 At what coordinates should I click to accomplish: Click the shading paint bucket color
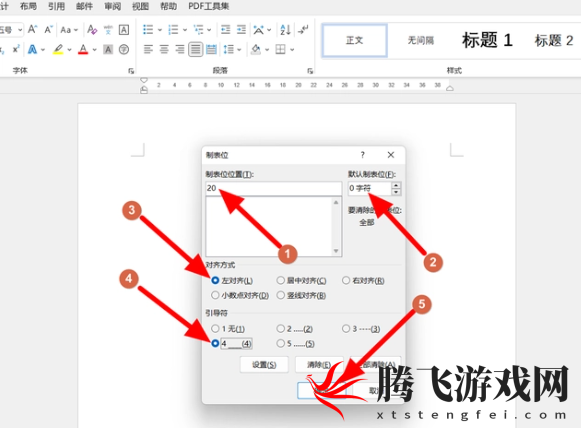pyautogui.click(x=256, y=49)
